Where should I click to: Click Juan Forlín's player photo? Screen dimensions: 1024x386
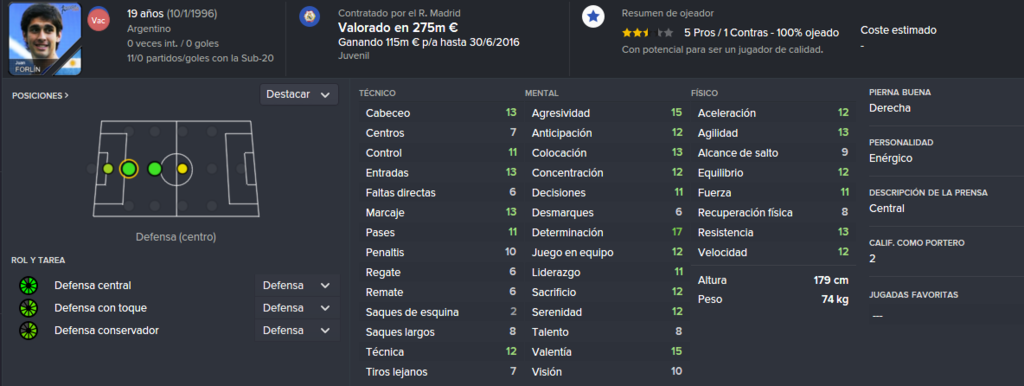pos(45,39)
